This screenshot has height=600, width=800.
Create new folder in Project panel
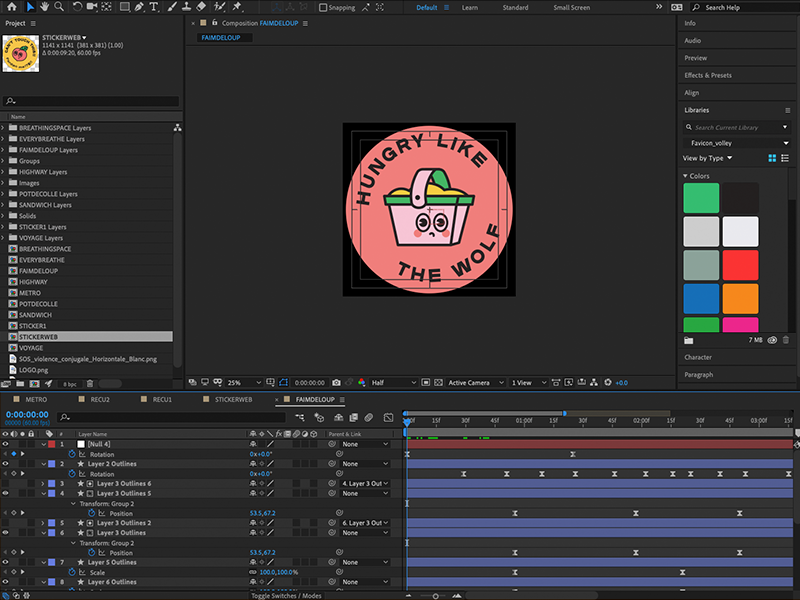[x=20, y=384]
